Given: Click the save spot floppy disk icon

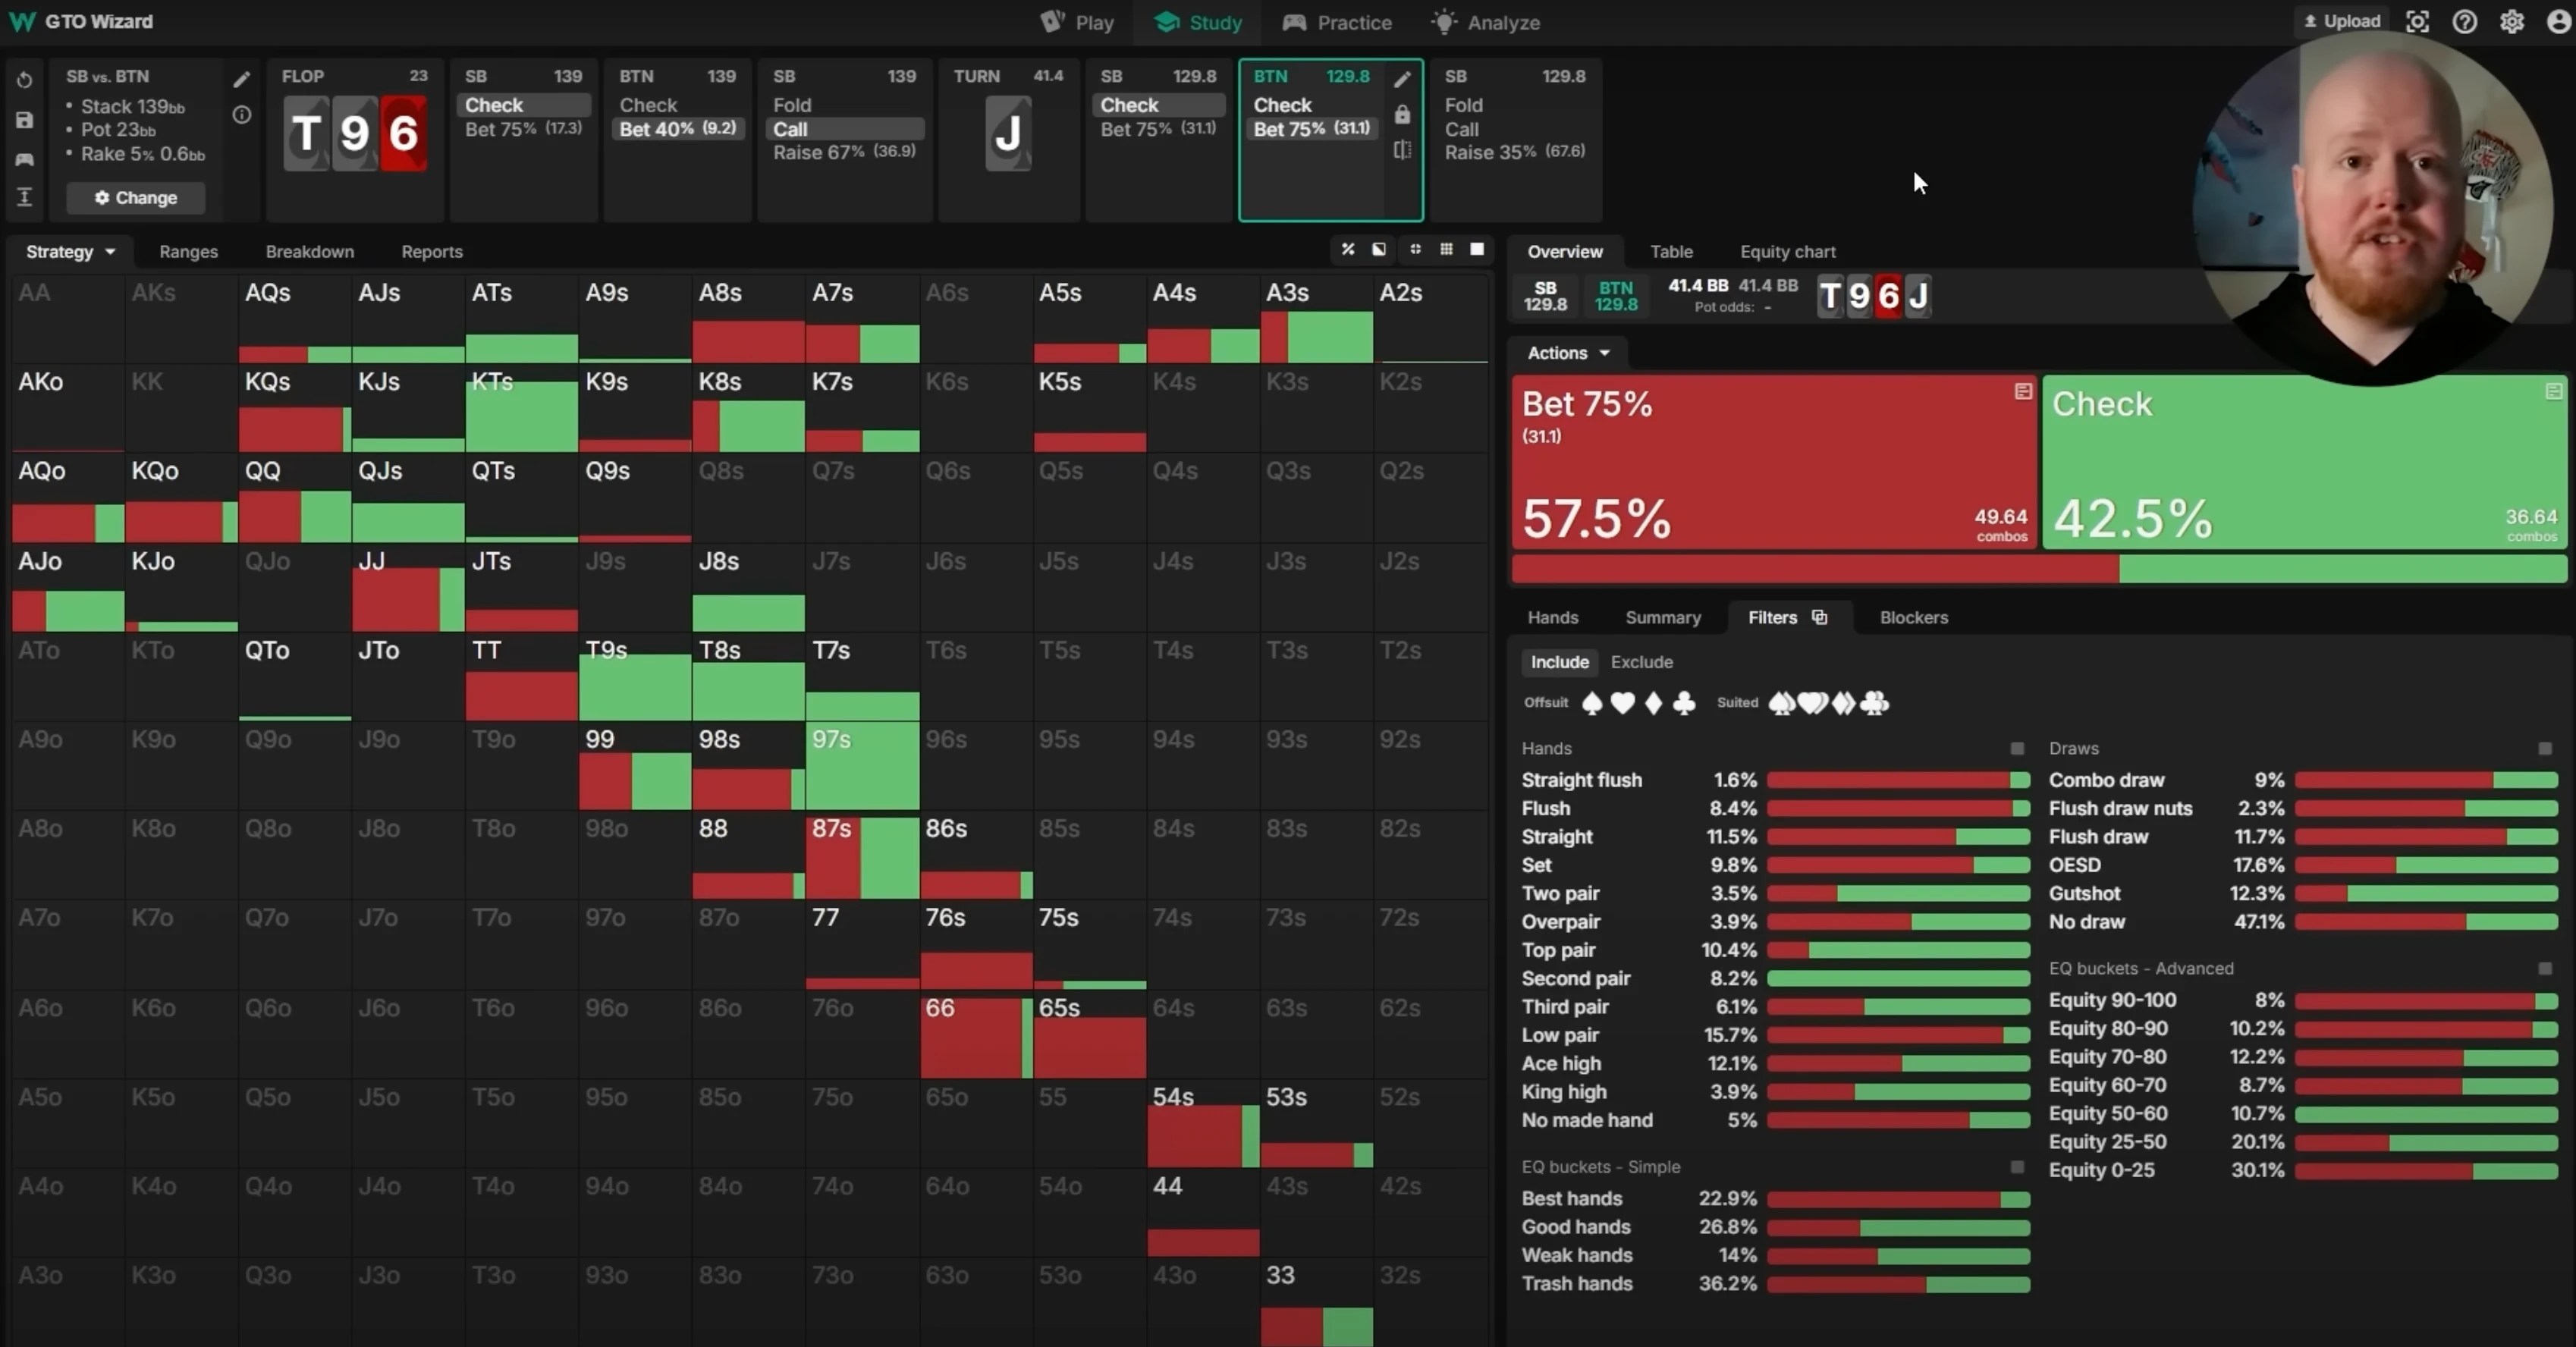Looking at the screenshot, I should point(25,120).
